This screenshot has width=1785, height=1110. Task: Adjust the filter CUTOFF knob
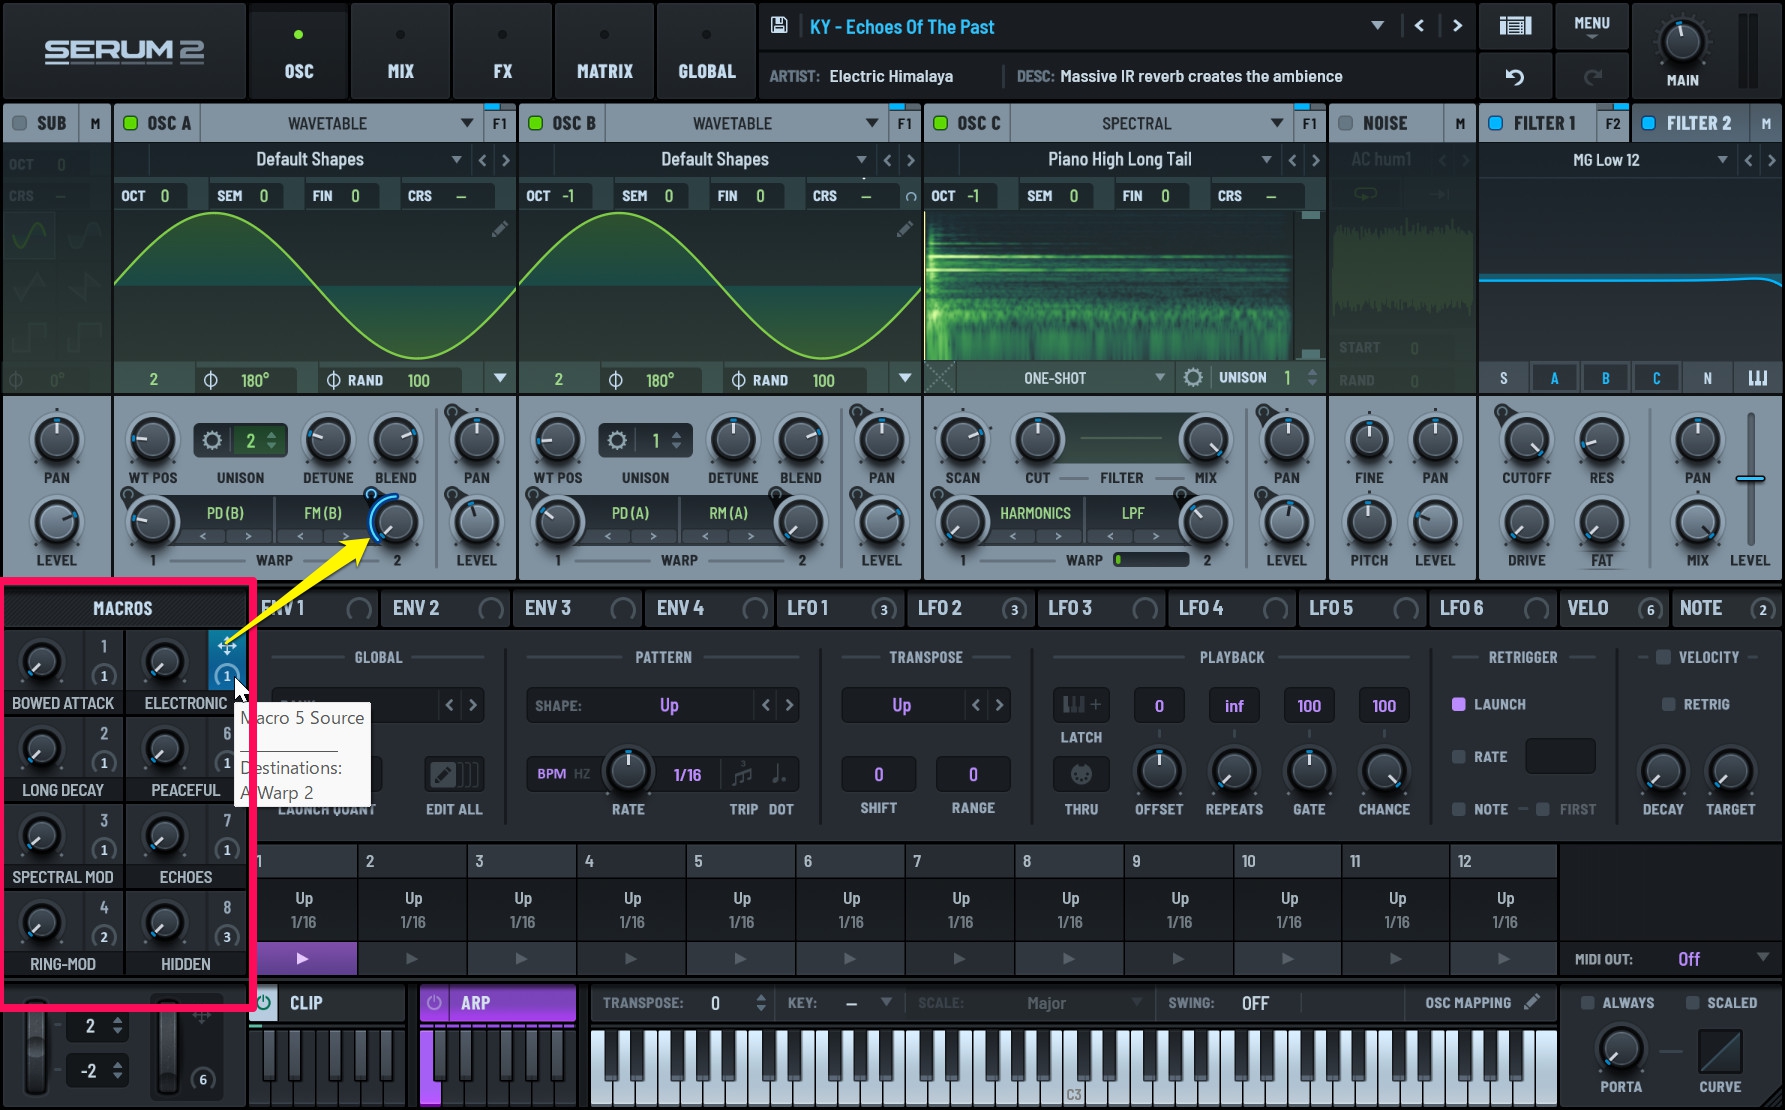coord(1526,439)
